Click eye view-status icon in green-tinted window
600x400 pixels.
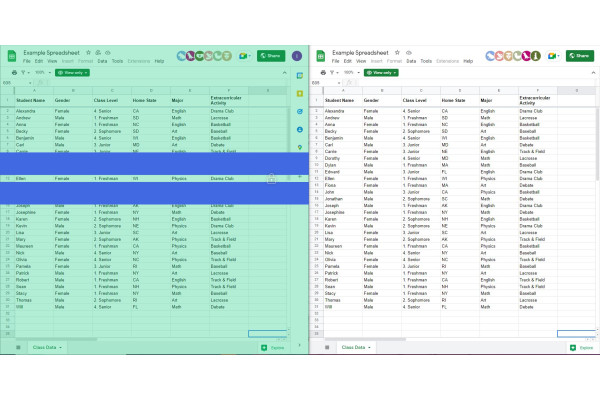click(x=108, y=52)
